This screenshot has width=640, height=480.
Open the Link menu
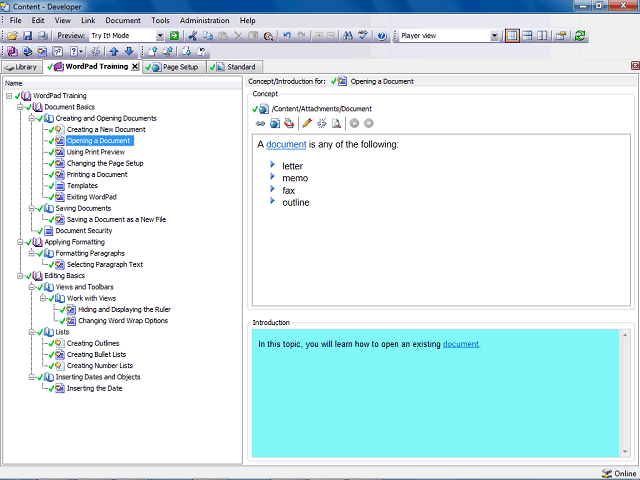[88, 20]
